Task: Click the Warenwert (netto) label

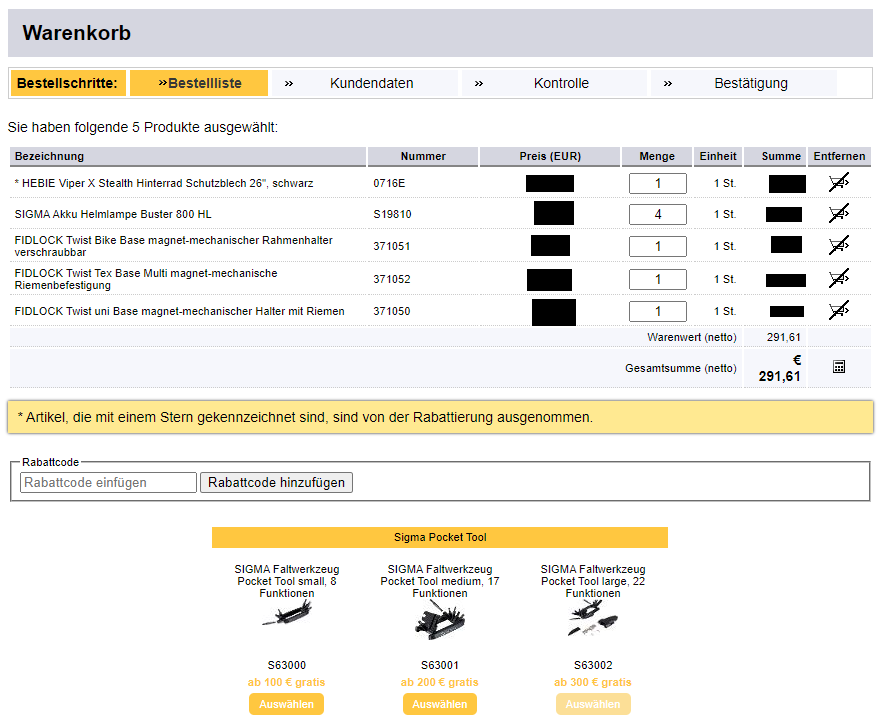Action: (x=692, y=337)
